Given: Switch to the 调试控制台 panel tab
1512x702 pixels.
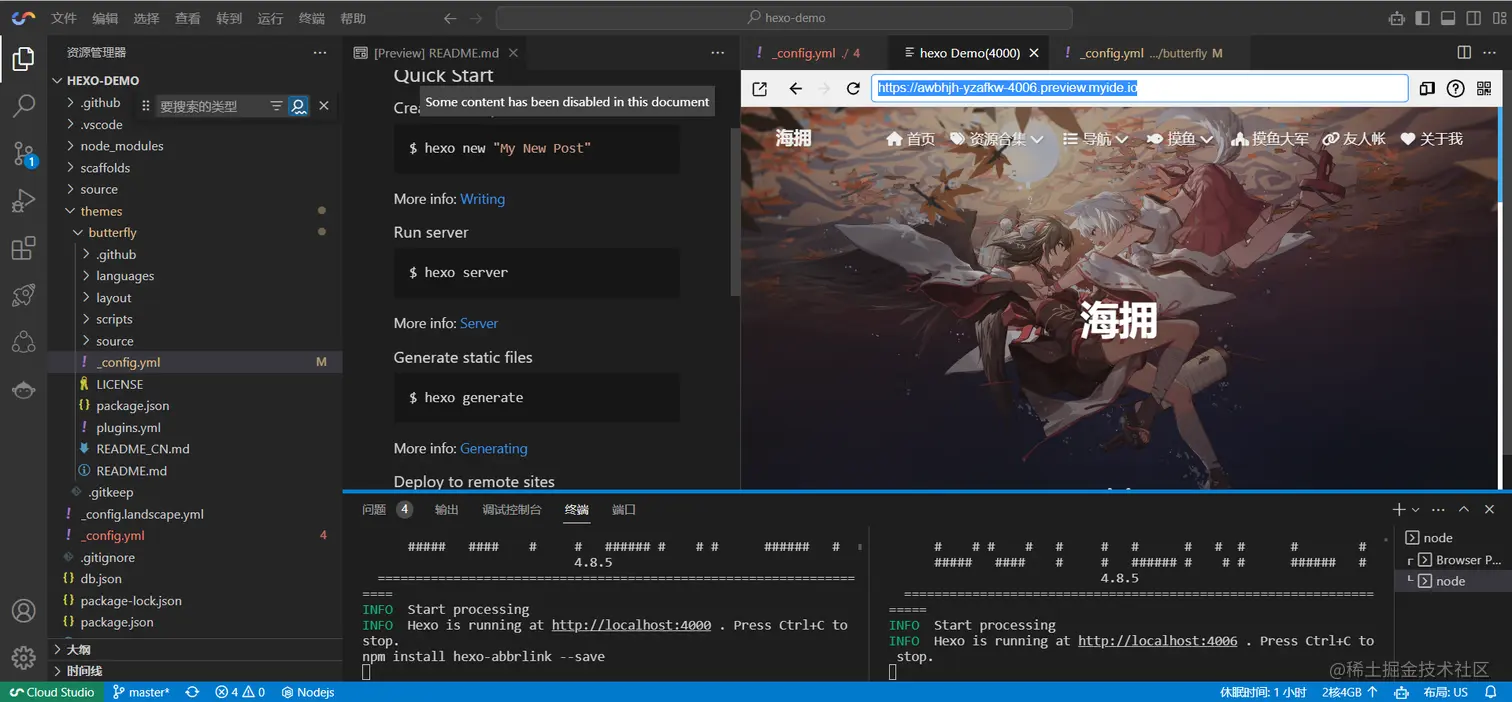Looking at the screenshot, I should (512, 510).
